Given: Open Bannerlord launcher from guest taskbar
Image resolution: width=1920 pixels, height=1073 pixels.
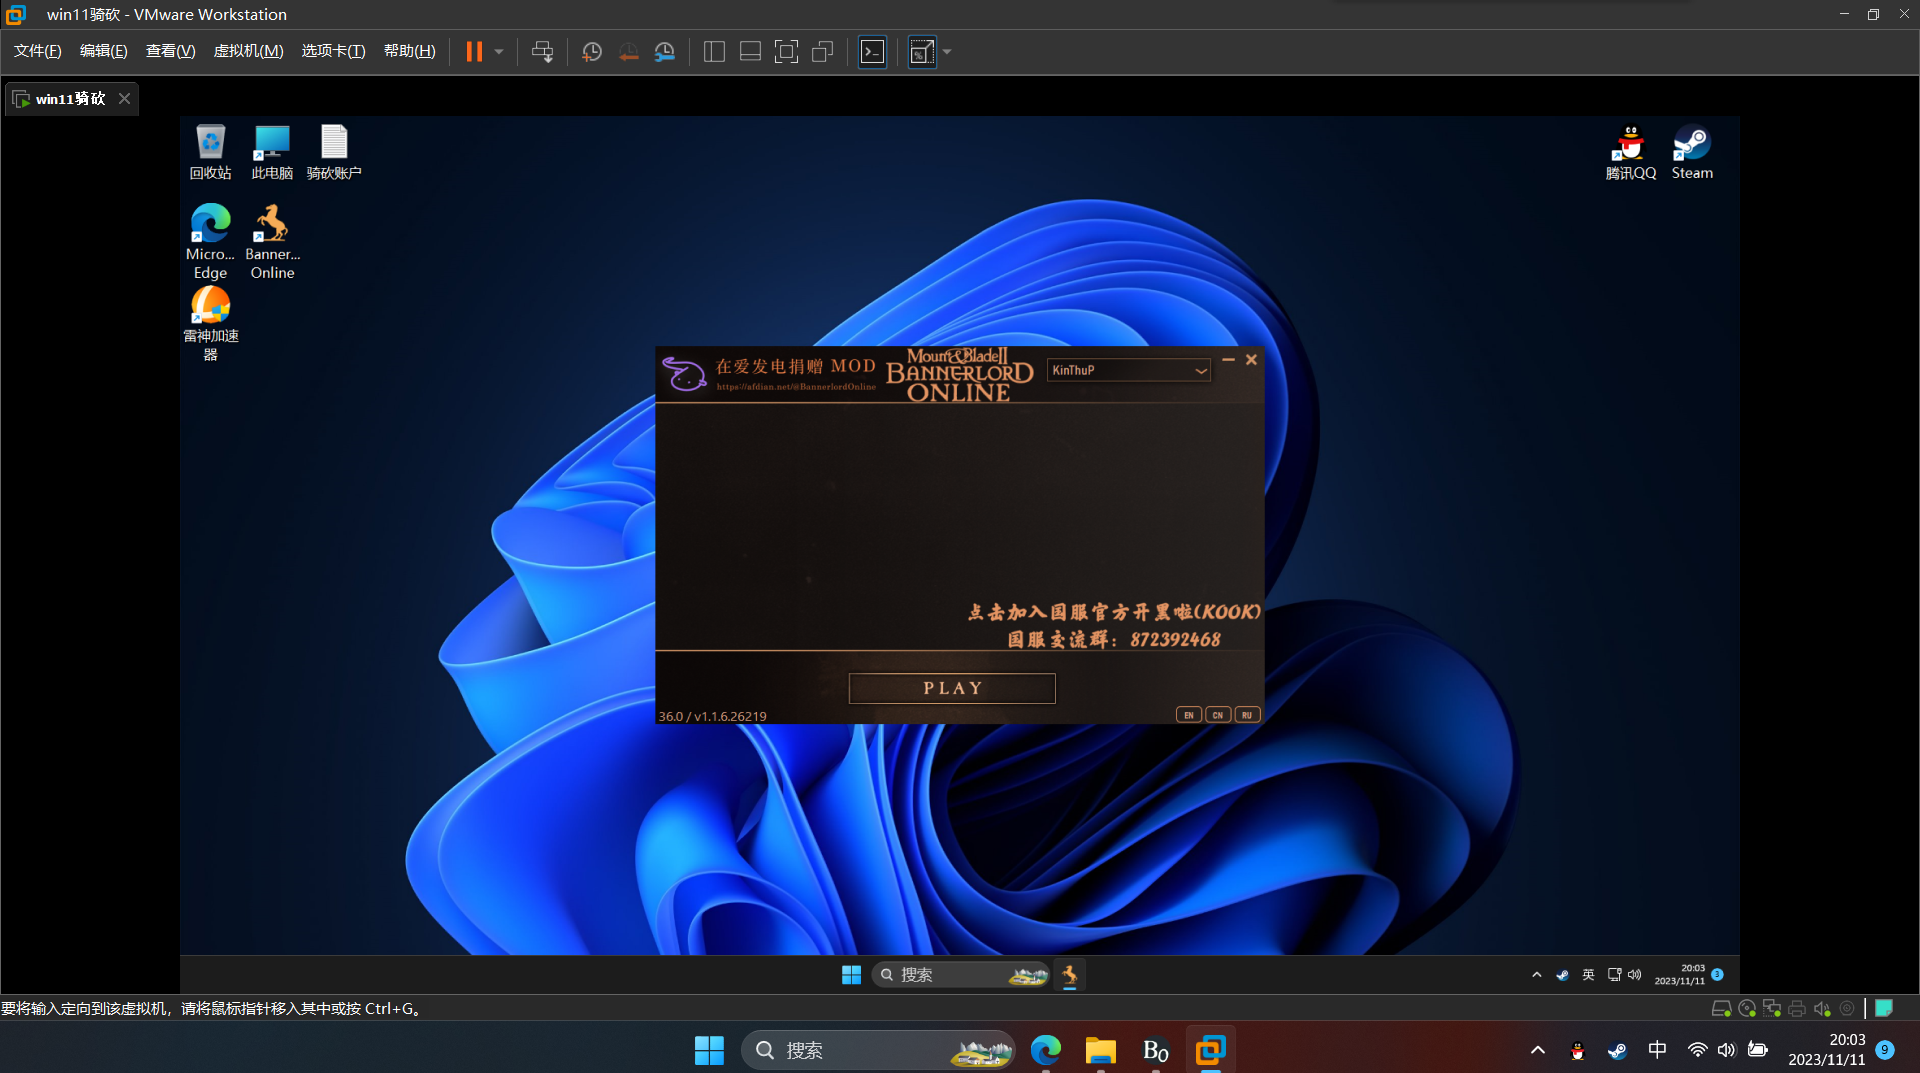Looking at the screenshot, I should [1070, 975].
